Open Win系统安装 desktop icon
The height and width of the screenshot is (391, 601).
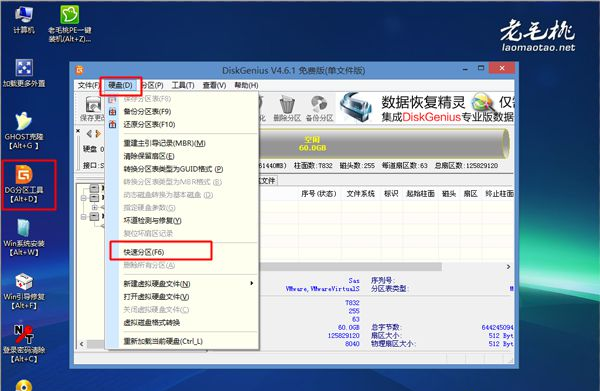tap(24, 237)
